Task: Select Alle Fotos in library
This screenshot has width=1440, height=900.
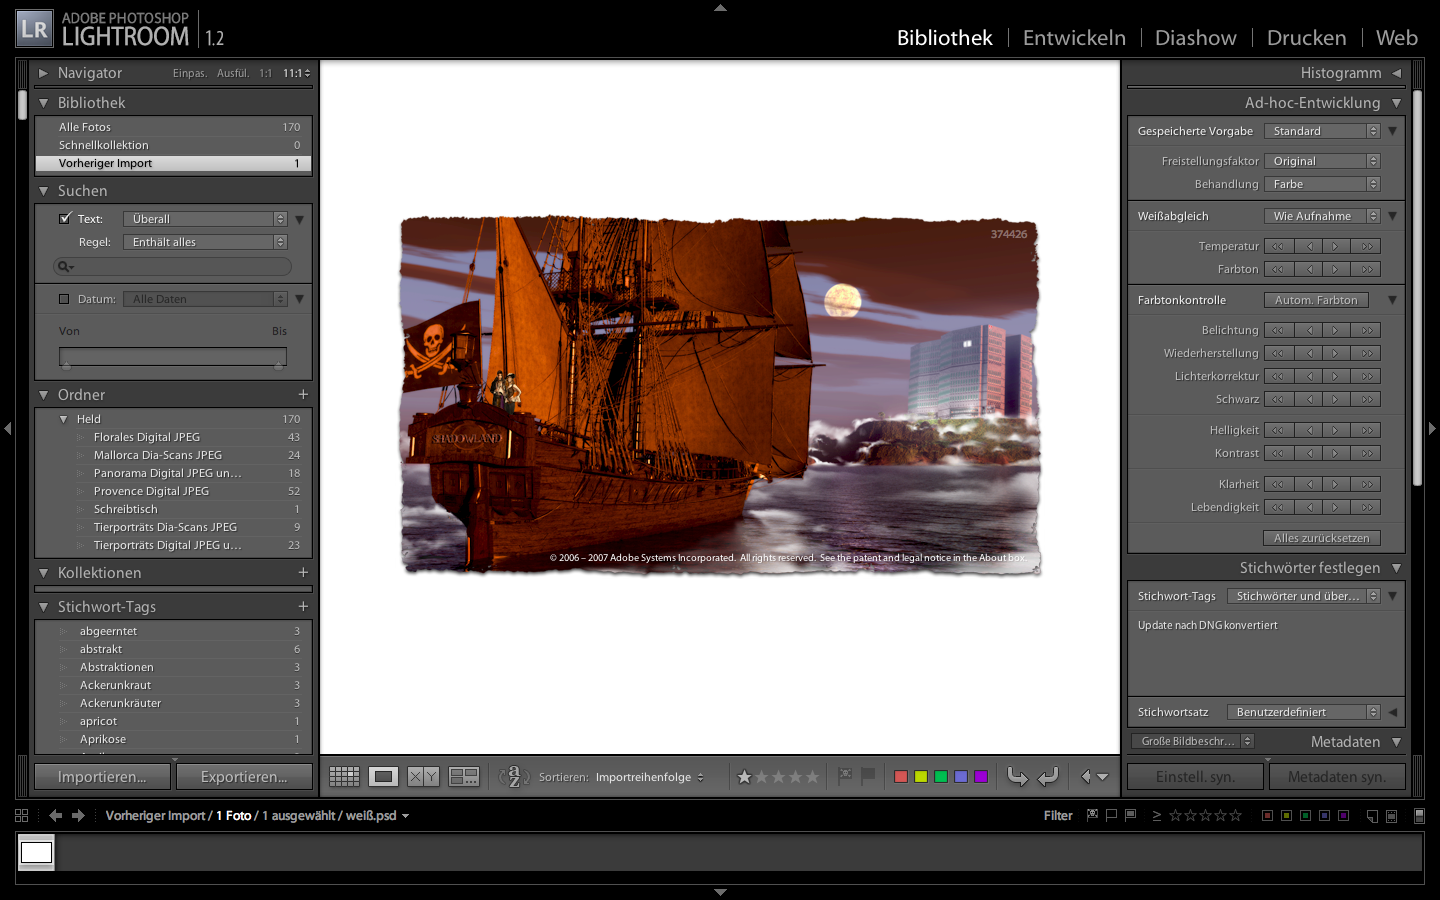Action: (173, 127)
